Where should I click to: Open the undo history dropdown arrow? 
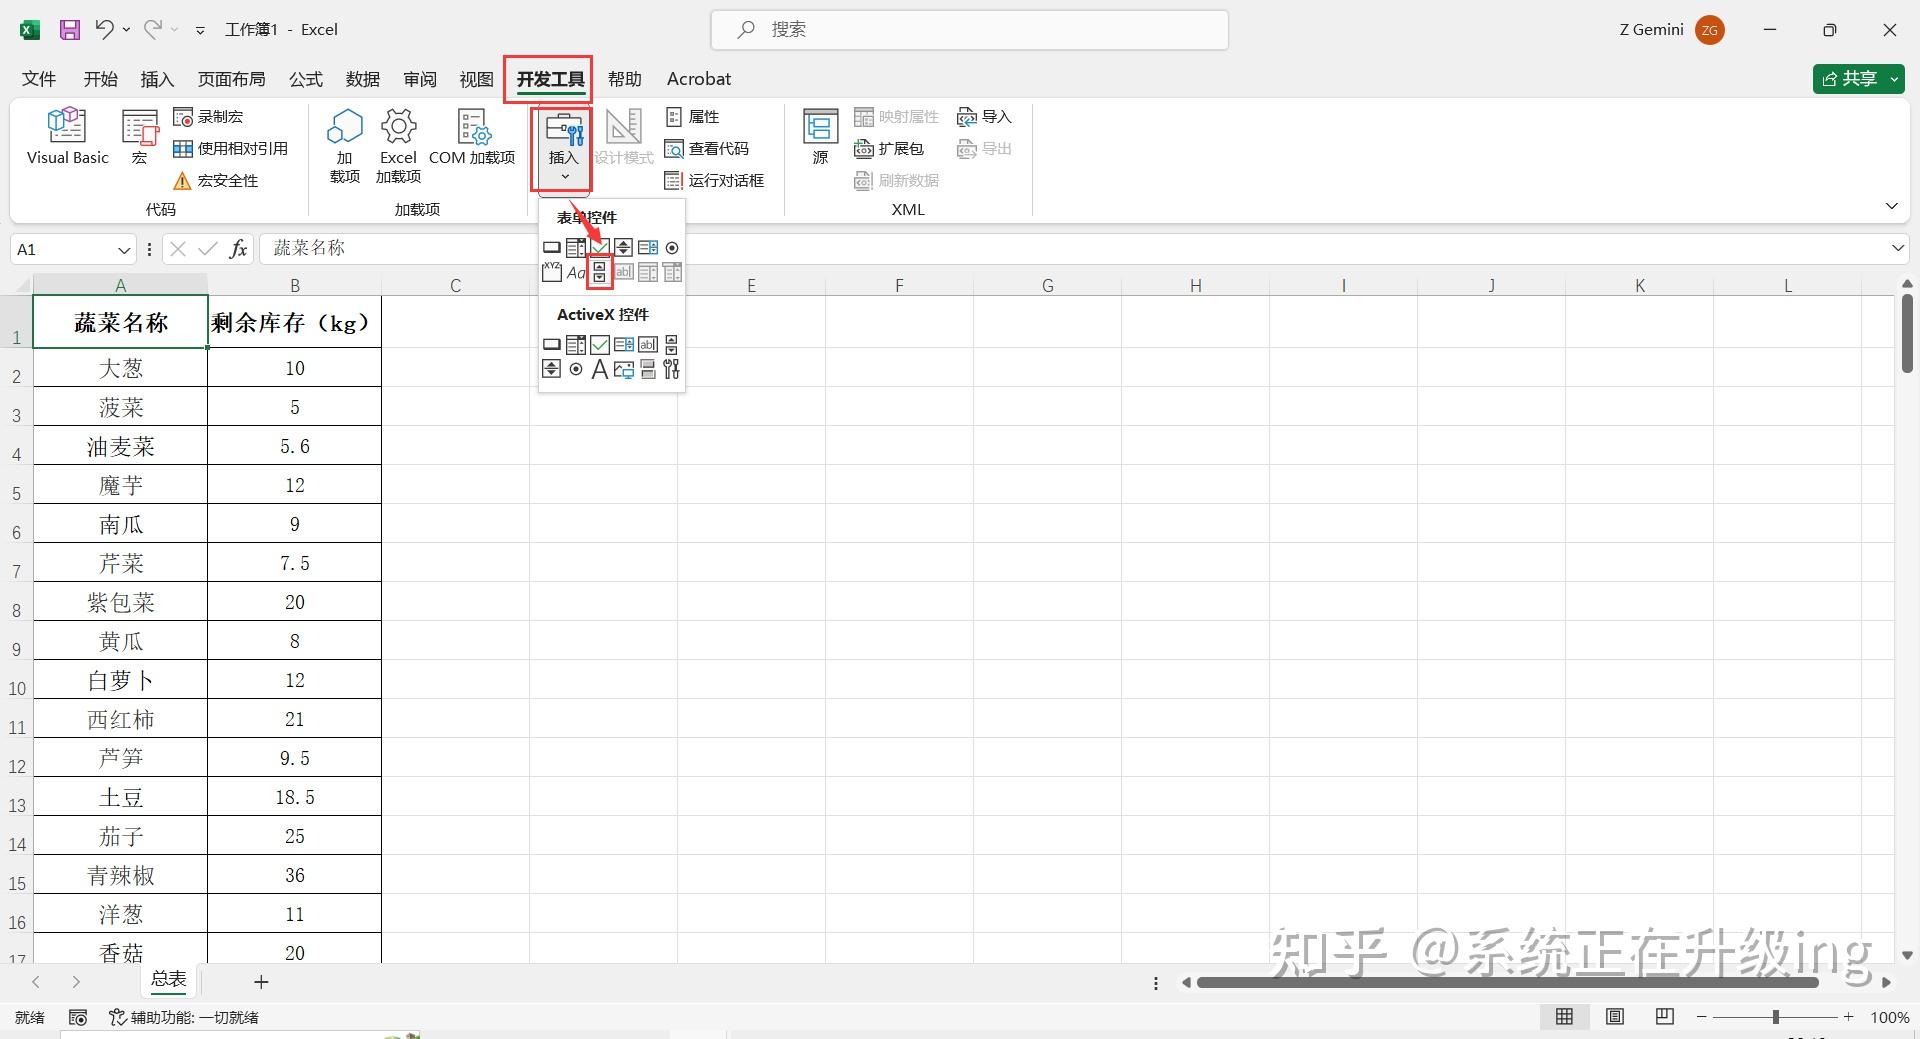[127, 30]
